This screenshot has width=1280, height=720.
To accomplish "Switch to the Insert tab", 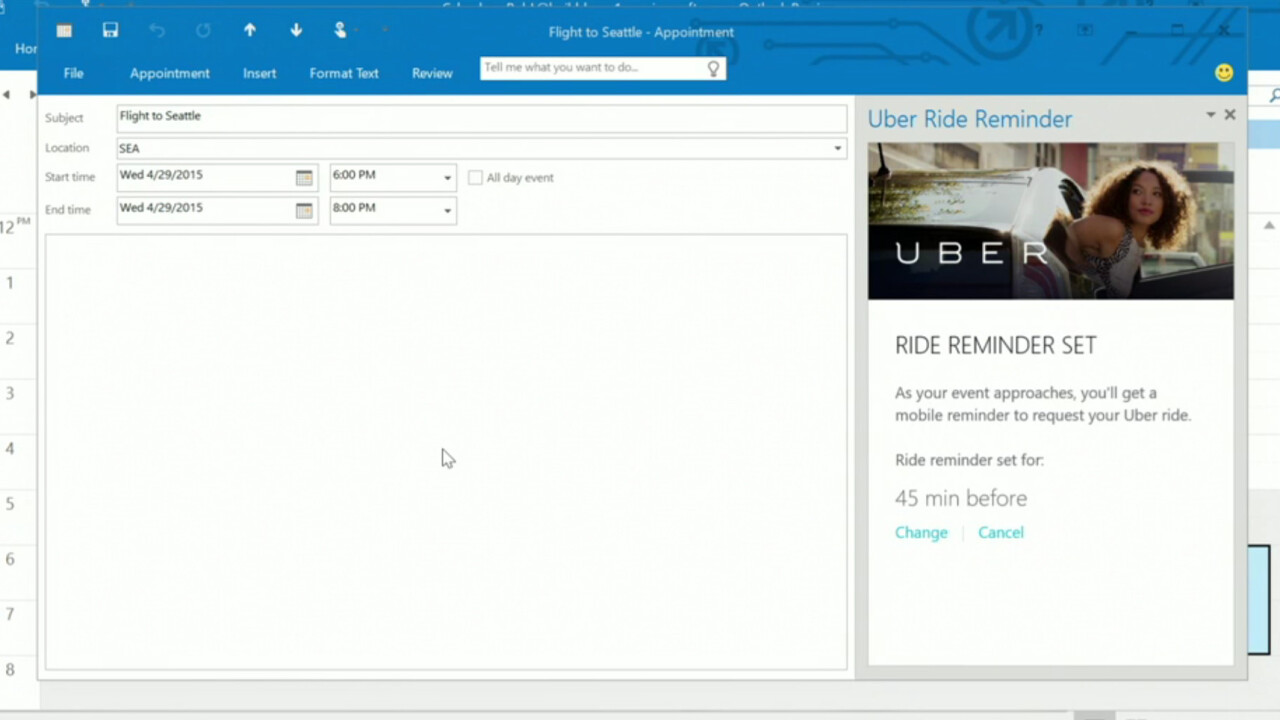I will (259, 73).
